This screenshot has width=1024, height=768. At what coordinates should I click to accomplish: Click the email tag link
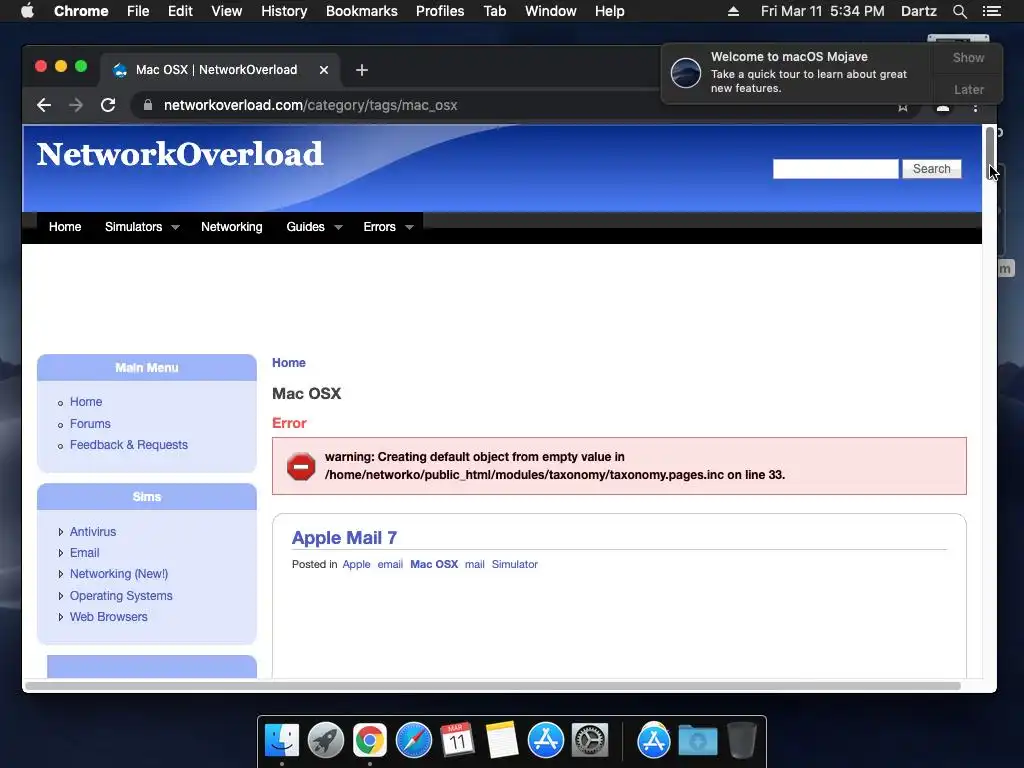point(390,564)
